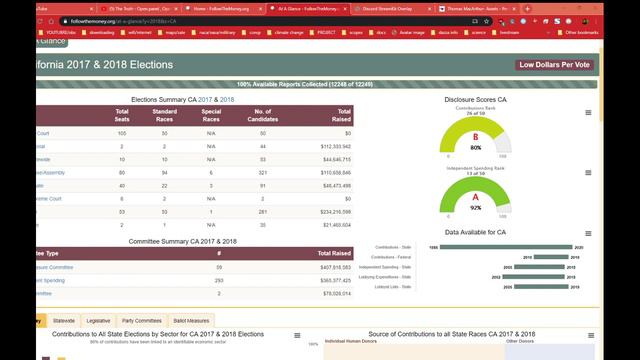Open the wifi/internet bookmark folder
This screenshot has height=360, width=640.
pos(136,32)
